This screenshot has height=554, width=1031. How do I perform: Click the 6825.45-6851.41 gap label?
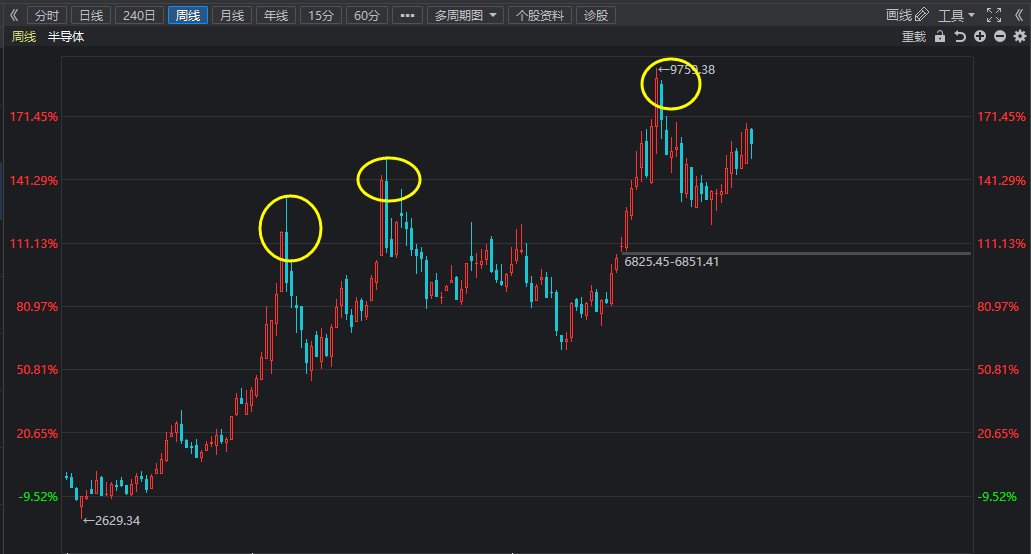point(671,262)
